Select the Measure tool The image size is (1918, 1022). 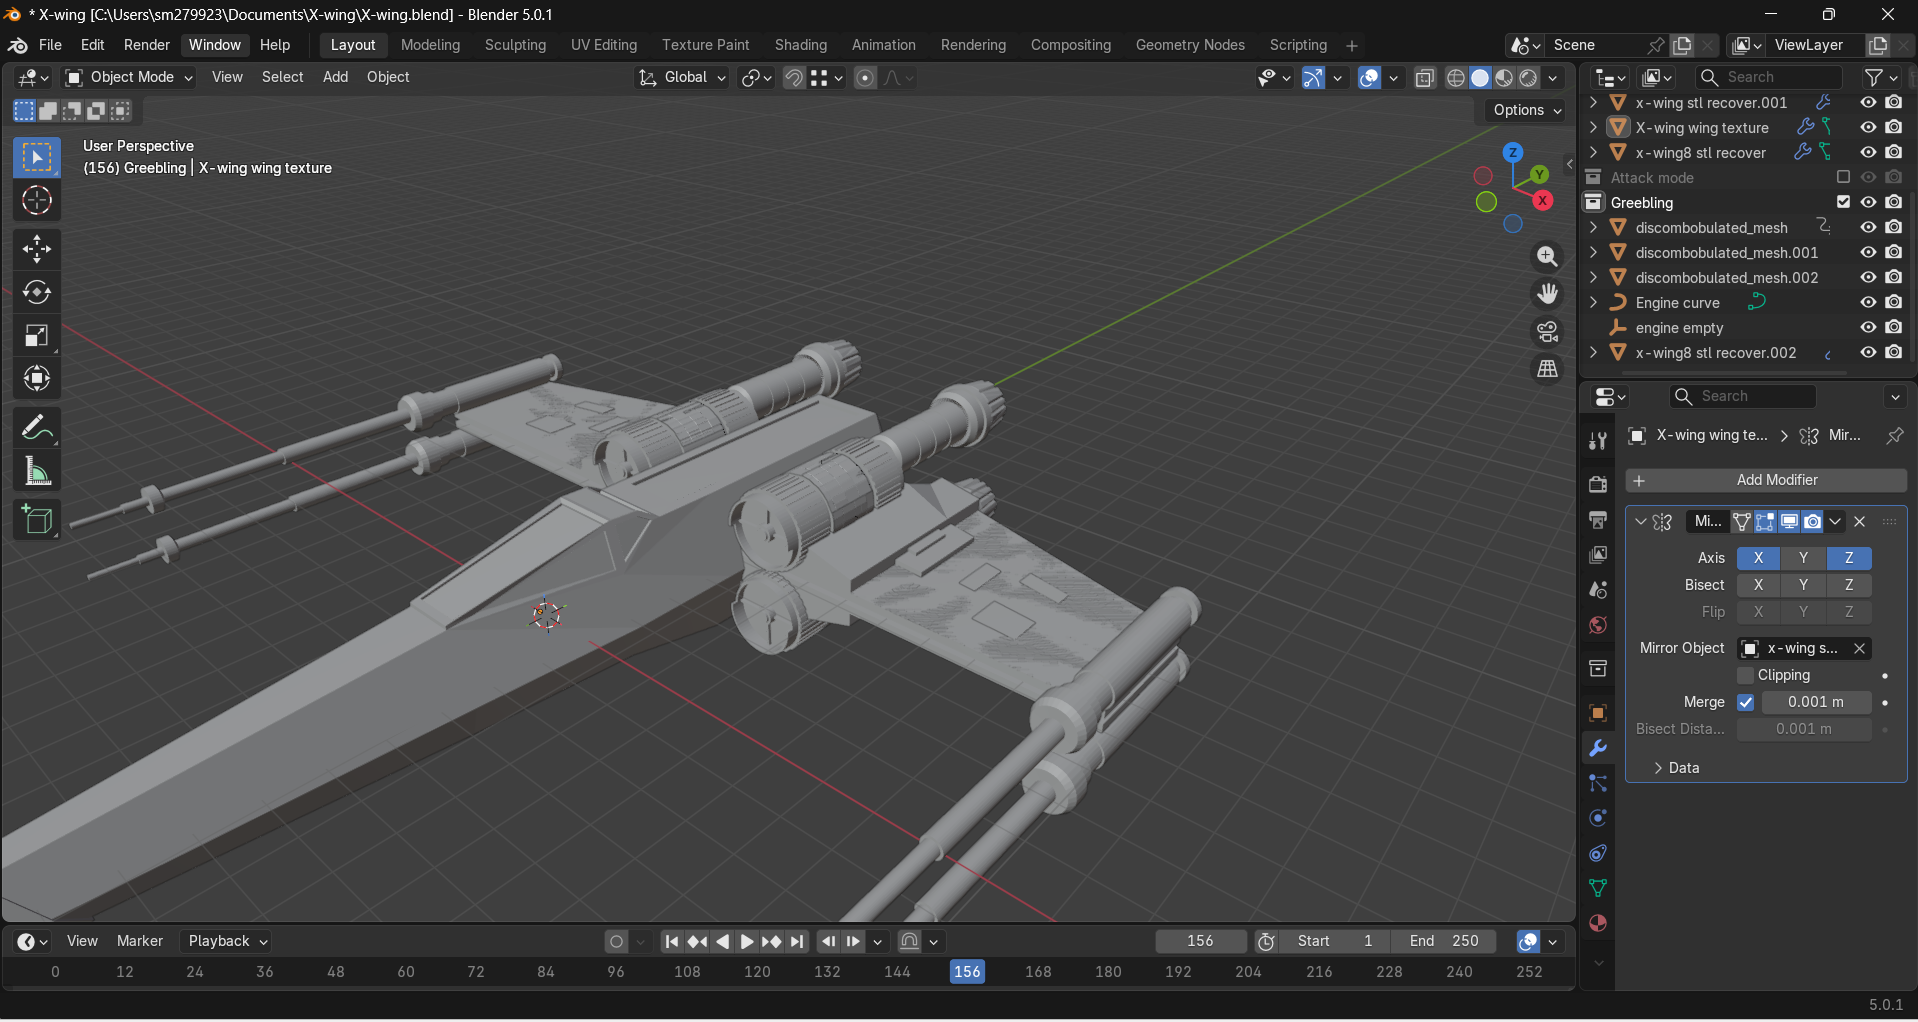[x=37, y=472]
